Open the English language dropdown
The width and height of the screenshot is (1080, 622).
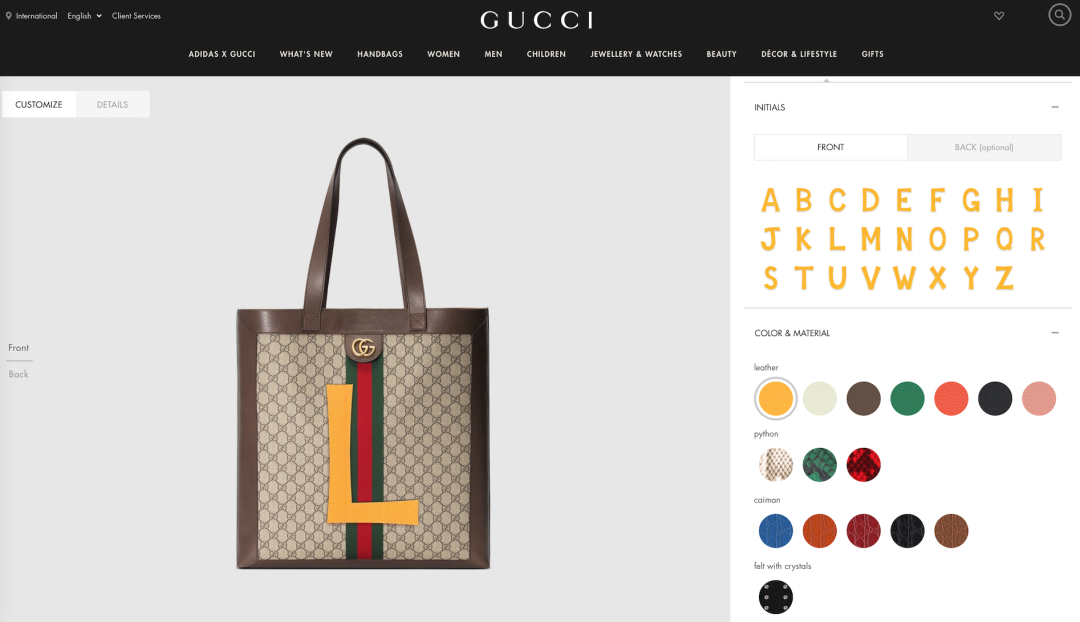tap(84, 16)
